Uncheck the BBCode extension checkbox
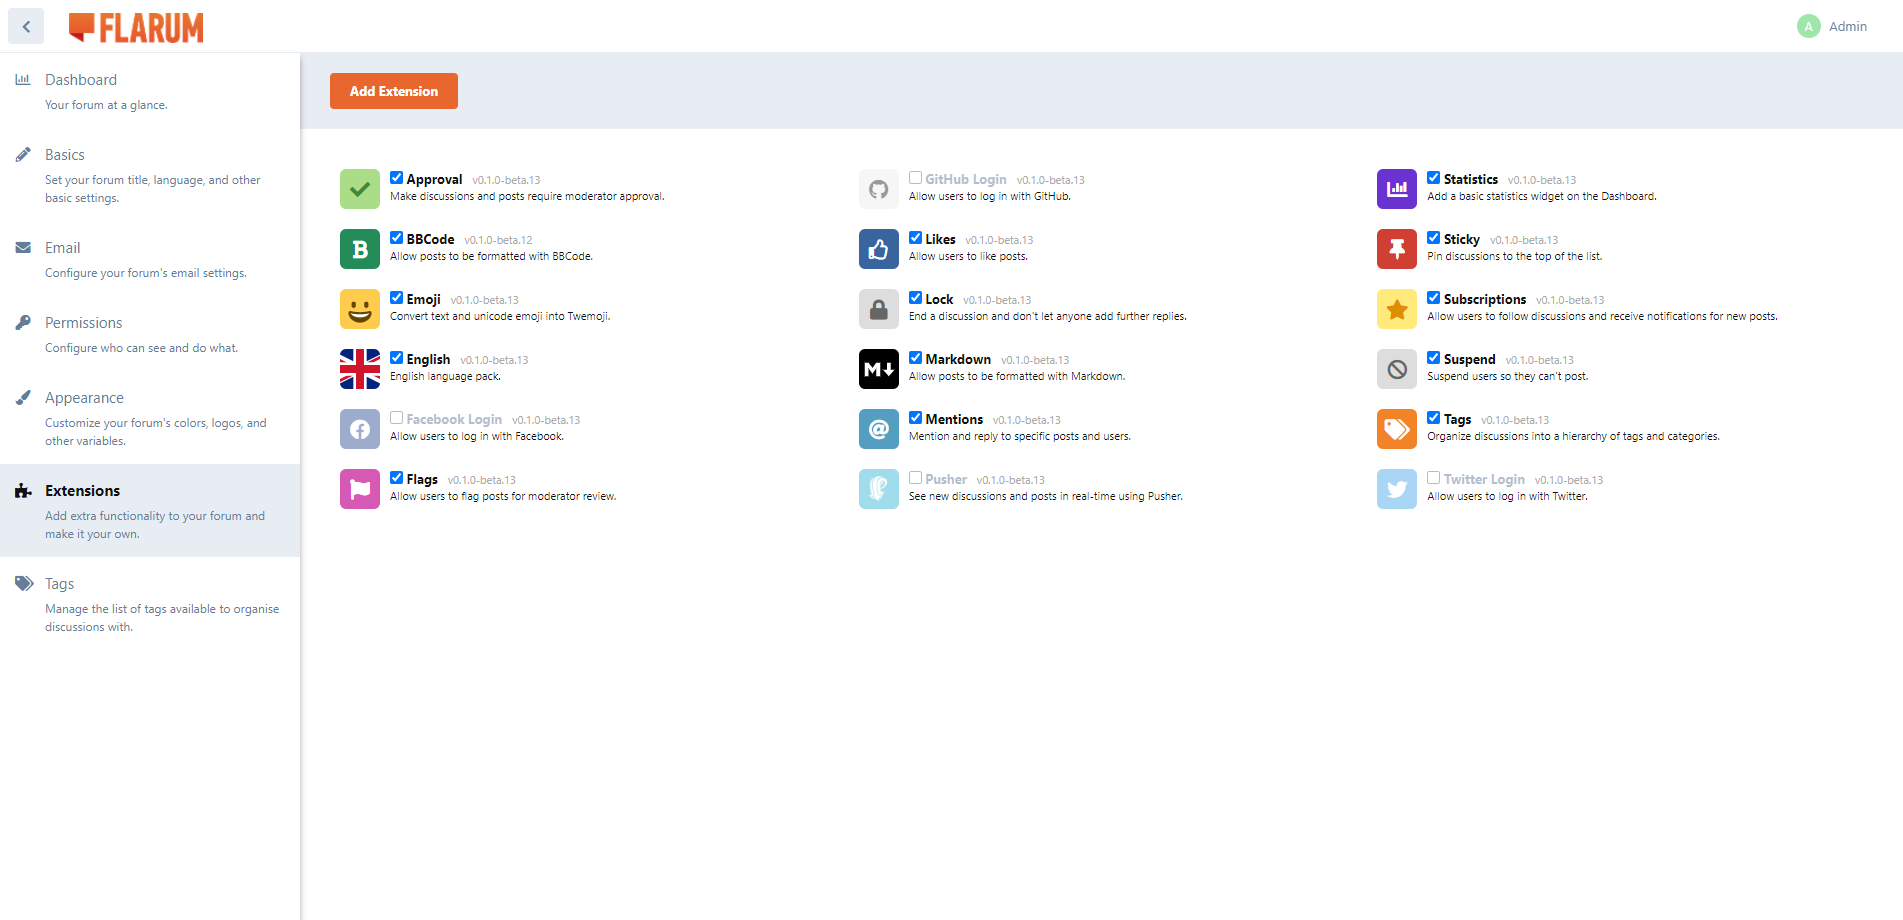This screenshot has width=1903, height=920. (x=396, y=238)
